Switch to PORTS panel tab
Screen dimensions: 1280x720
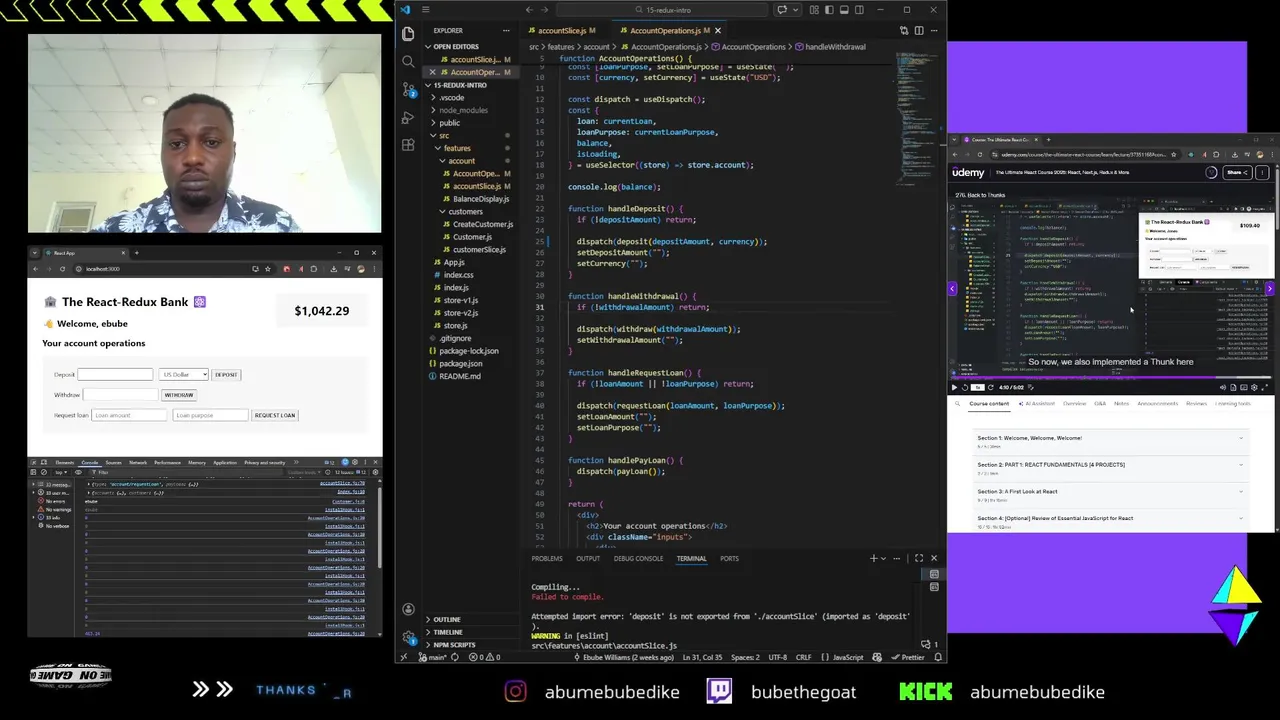[x=730, y=558]
